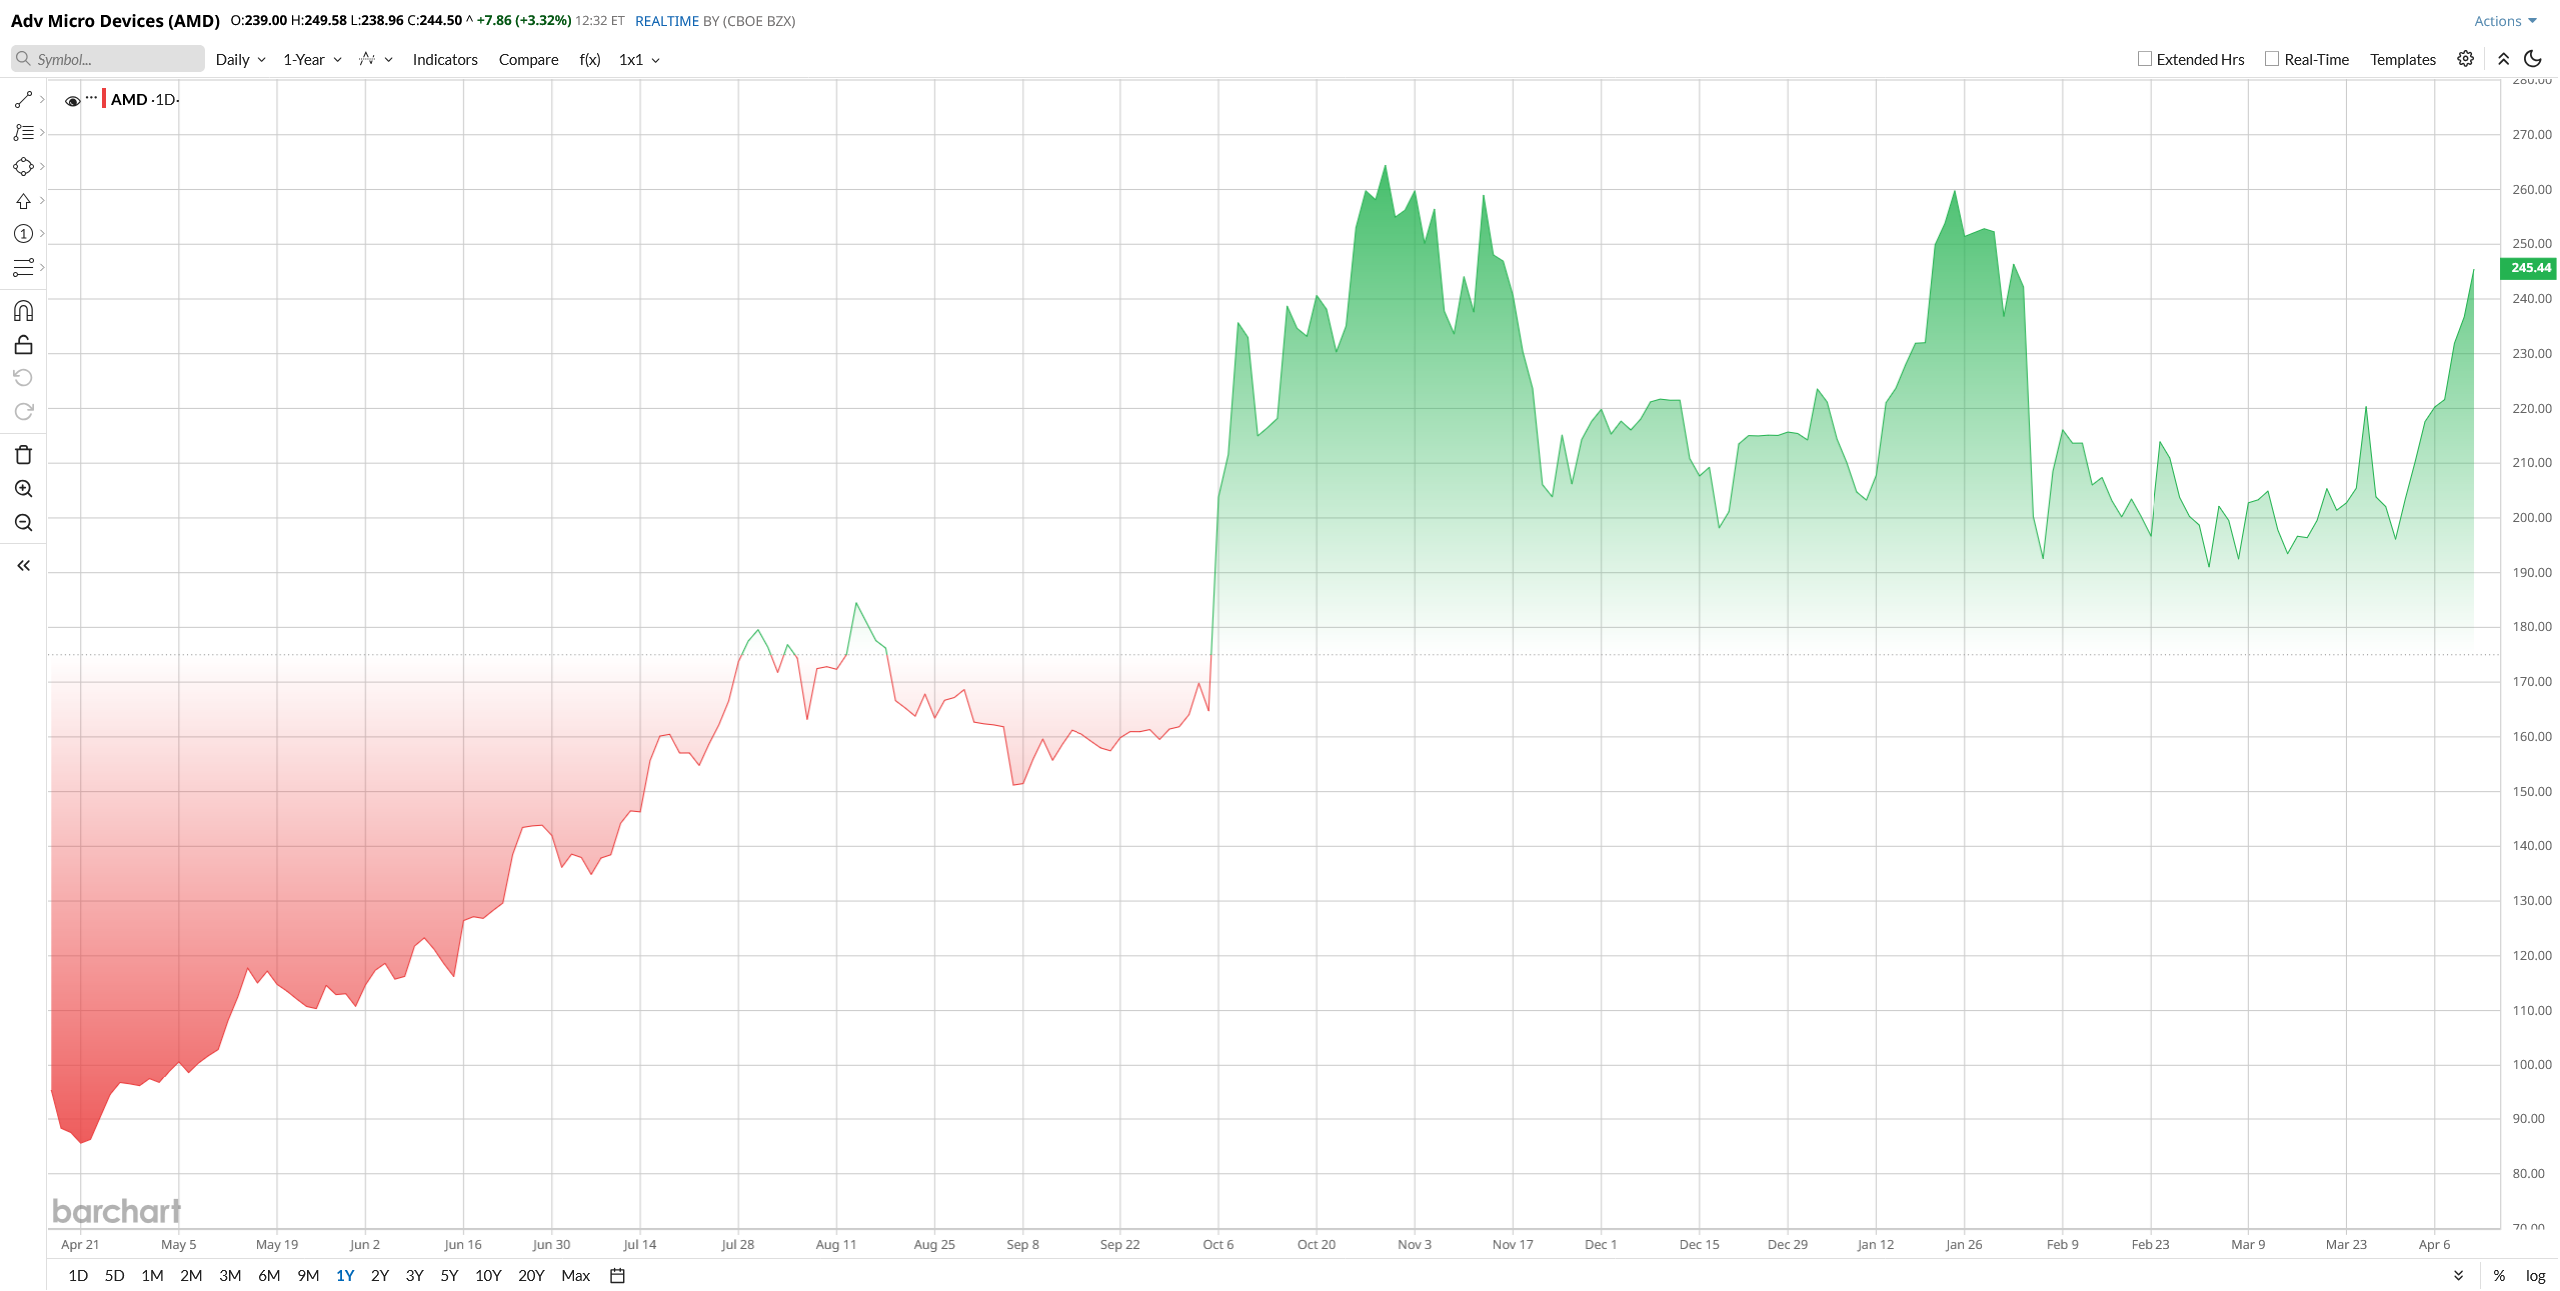Image resolution: width=2560 pixels, height=1291 pixels.
Task: Click the zoom out magnifier icon
Action: [23, 523]
